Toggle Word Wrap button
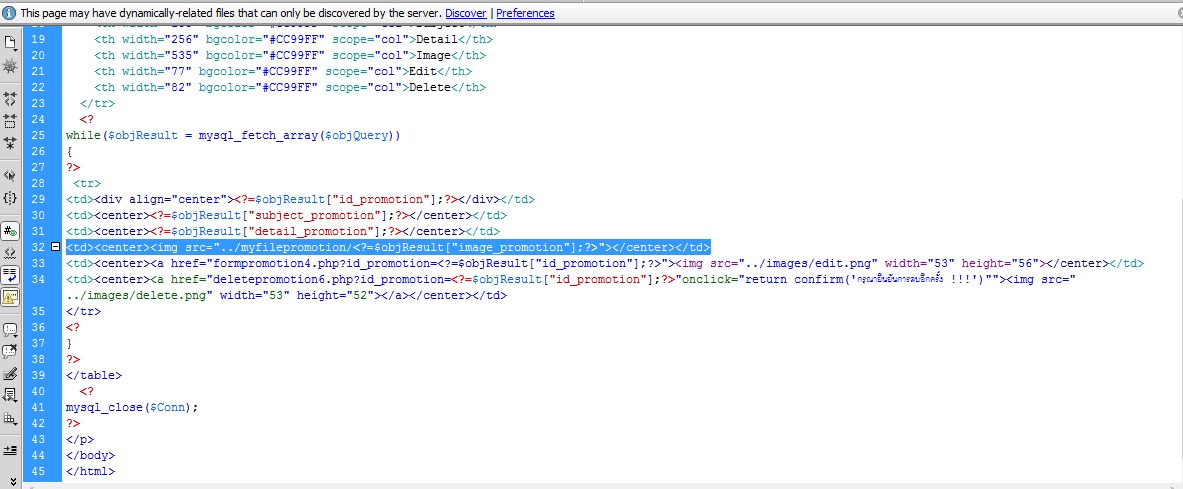 [11, 274]
